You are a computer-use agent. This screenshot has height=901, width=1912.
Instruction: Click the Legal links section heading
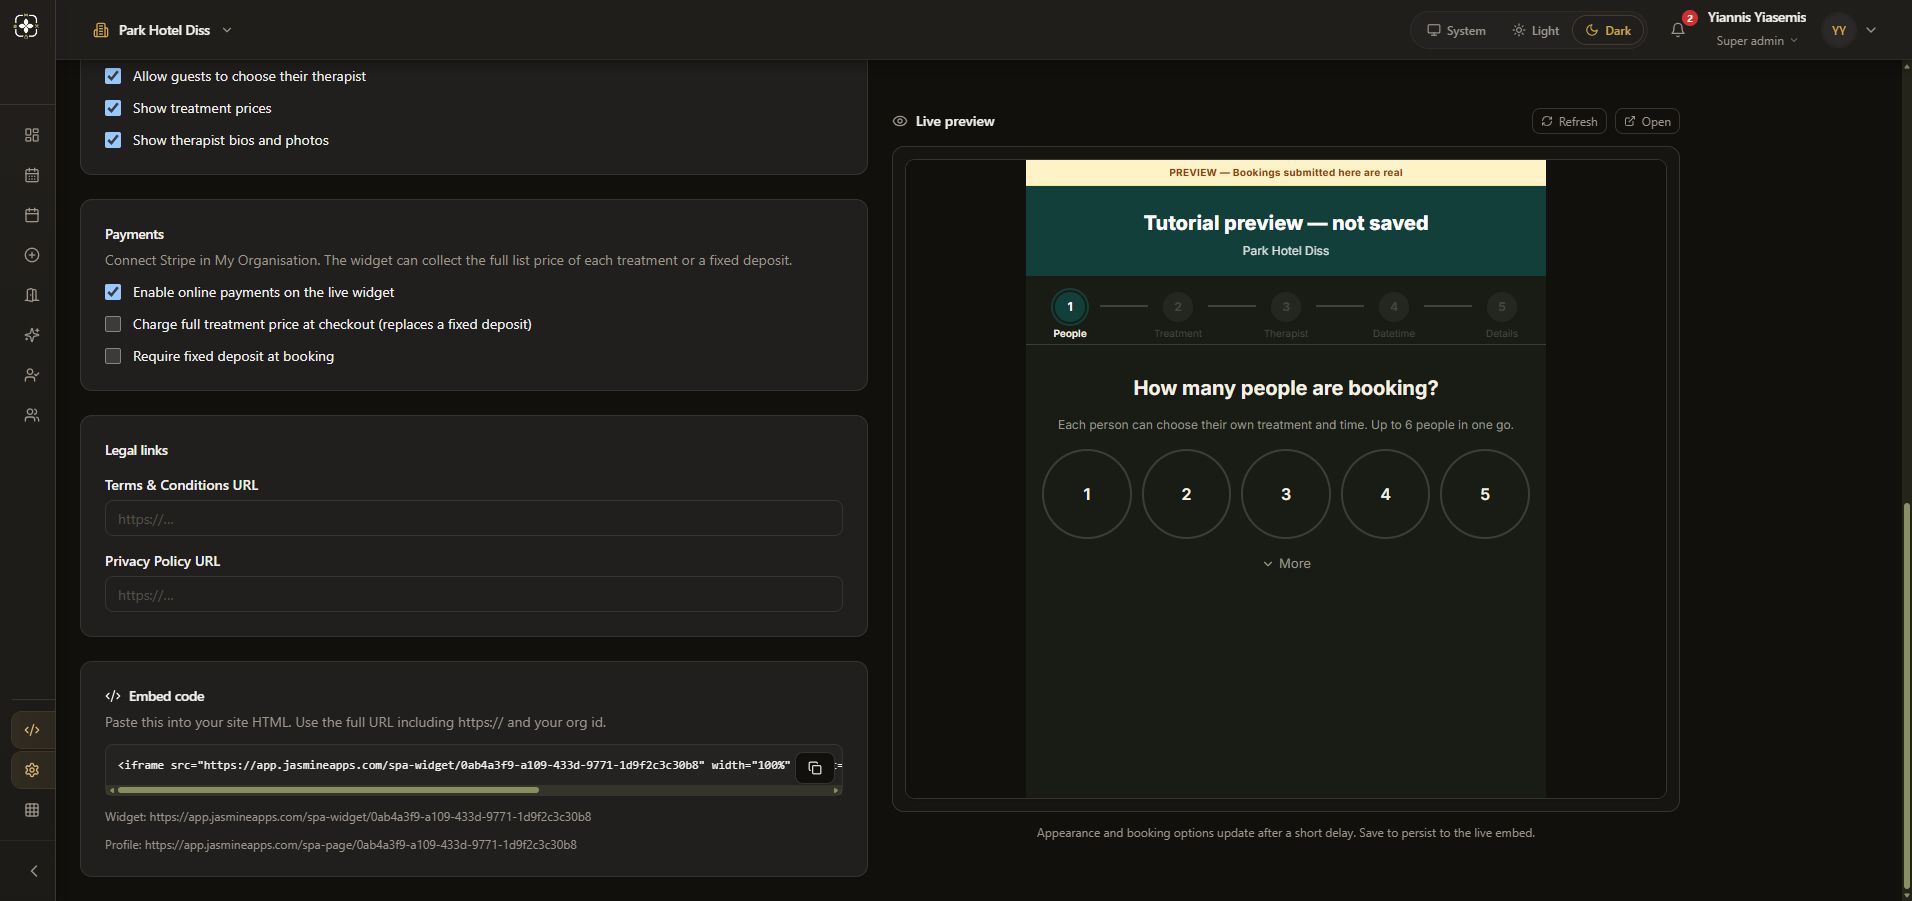136,450
